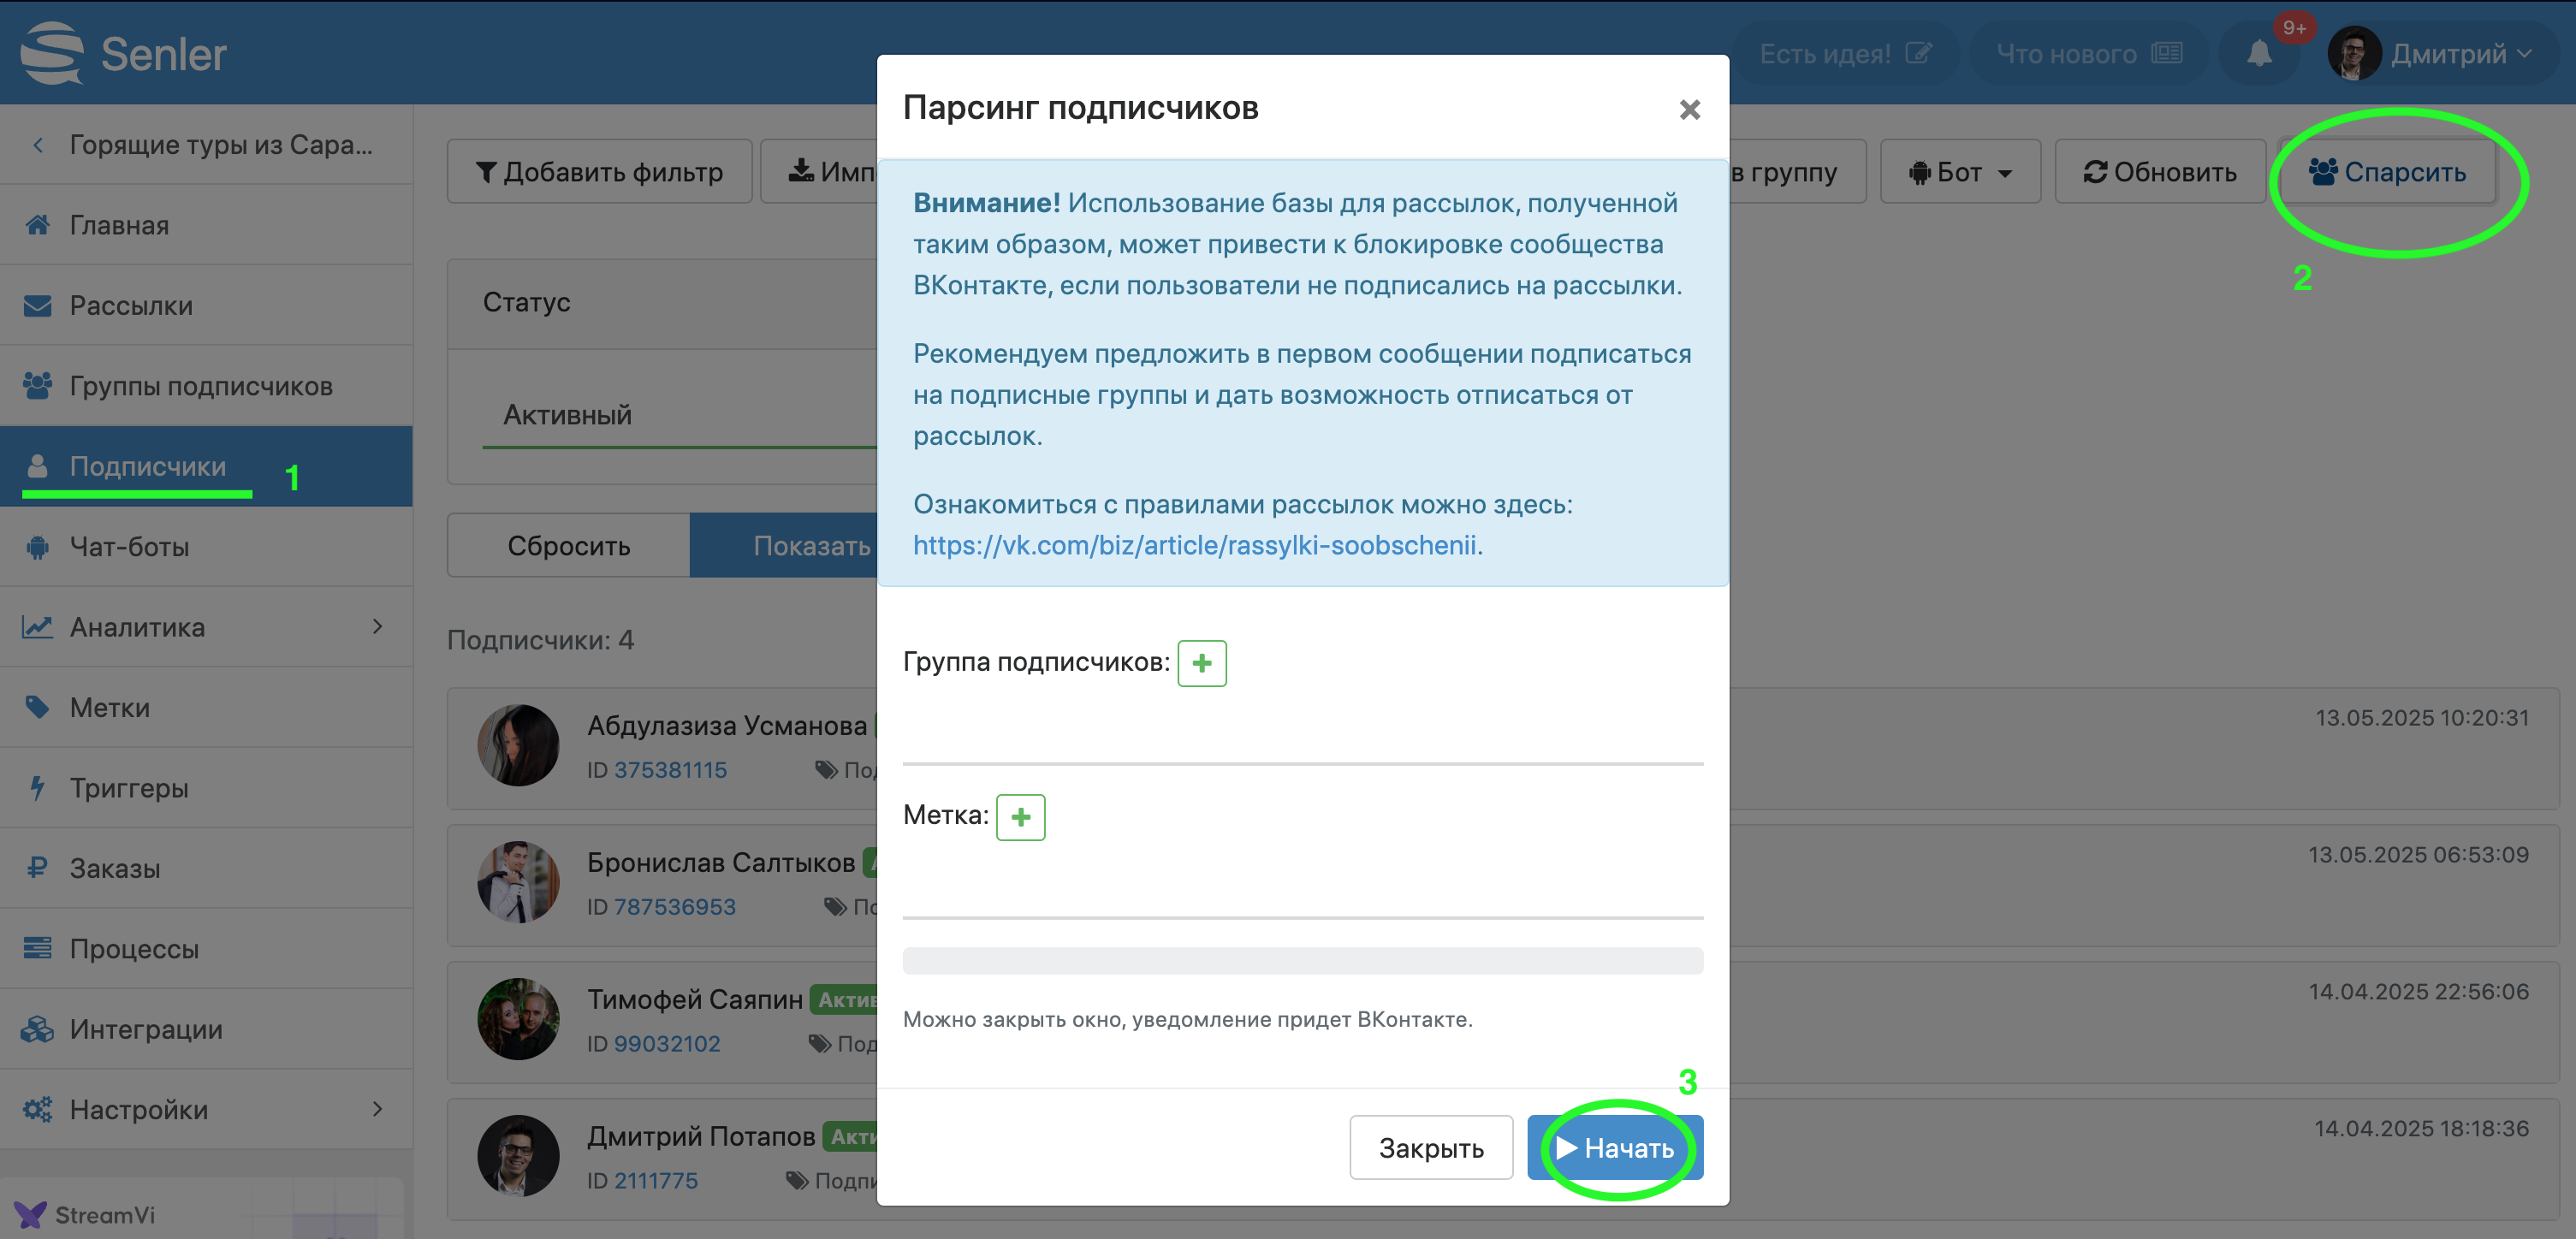Open the Рассылки sidebar section
The height and width of the screenshot is (1239, 2576).
point(206,305)
